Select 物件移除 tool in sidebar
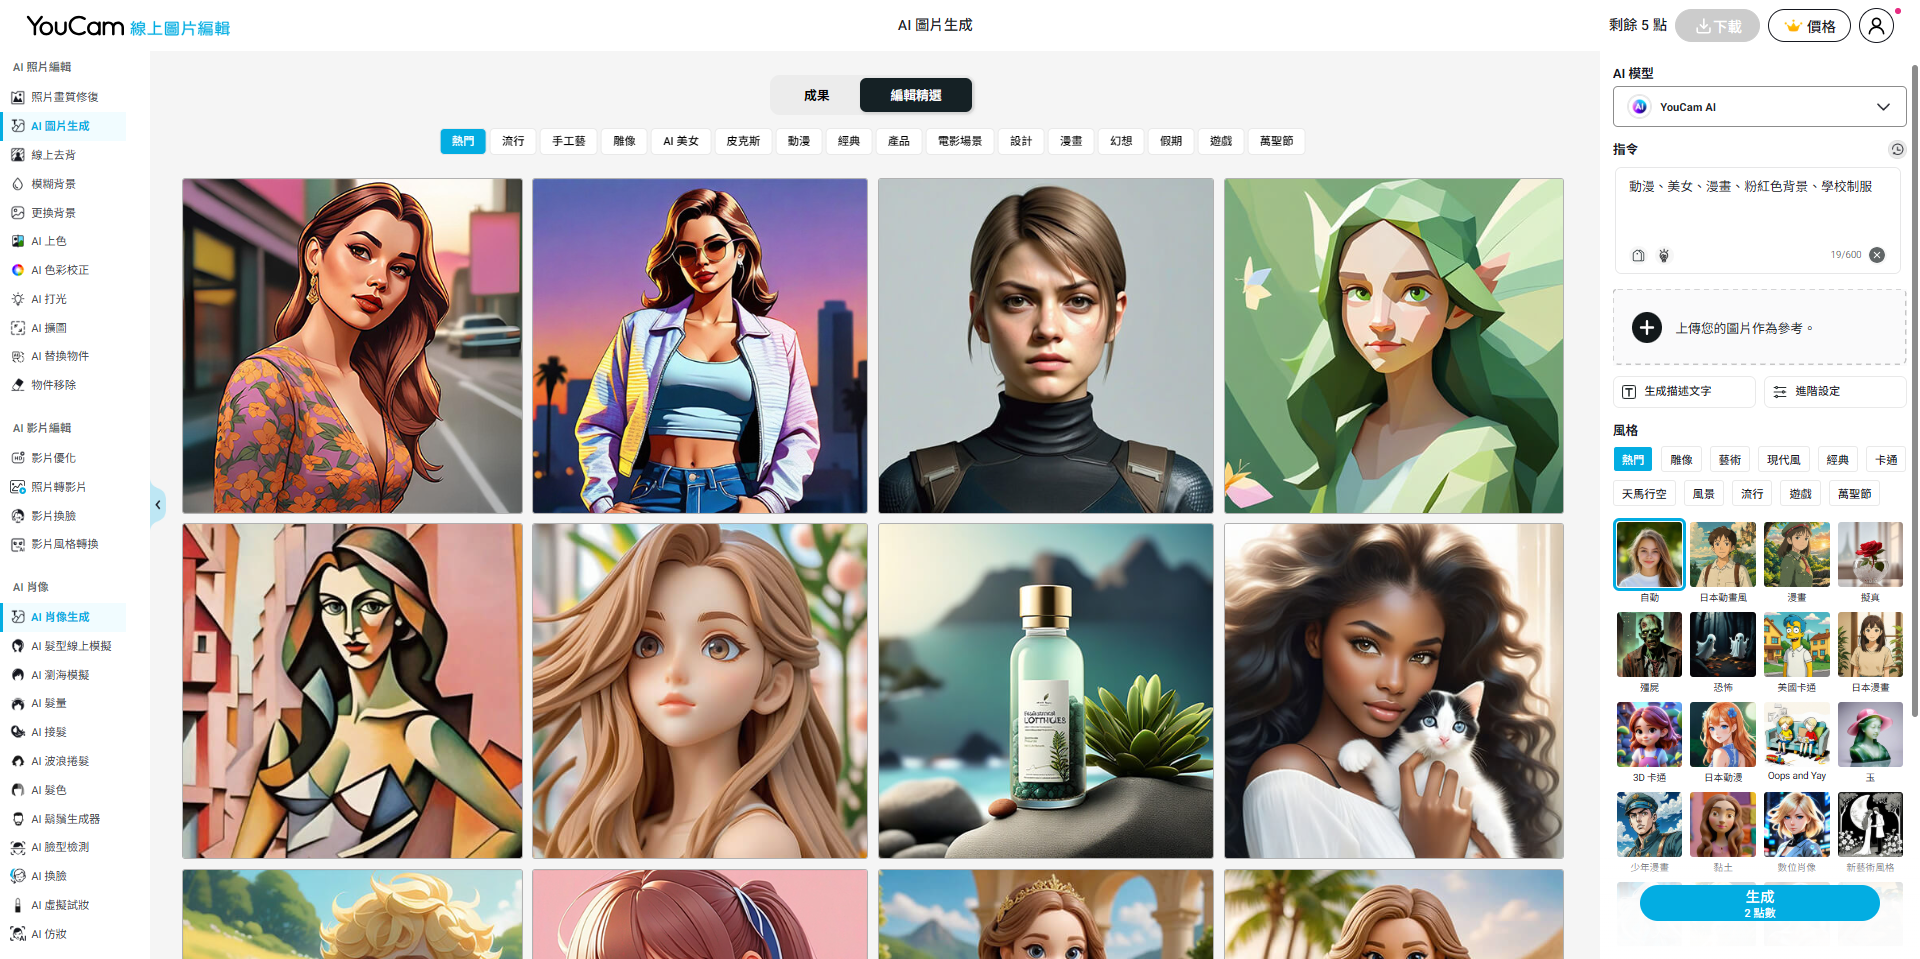 tap(53, 385)
